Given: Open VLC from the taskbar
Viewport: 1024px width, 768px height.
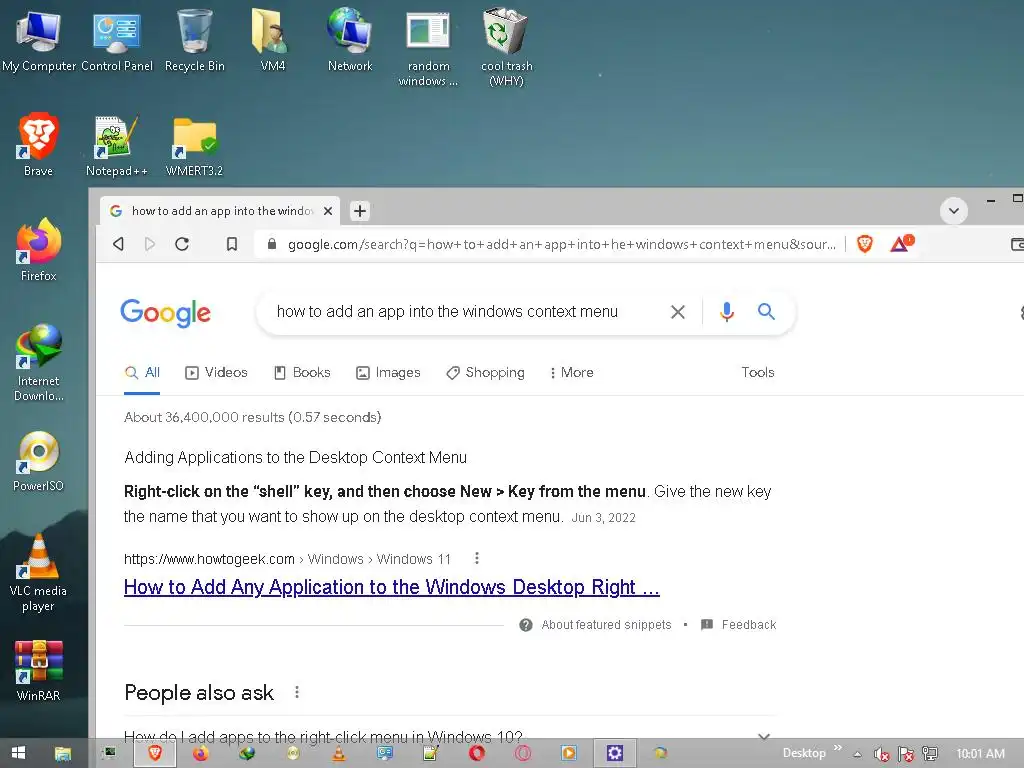Looking at the screenshot, I should (338, 753).
